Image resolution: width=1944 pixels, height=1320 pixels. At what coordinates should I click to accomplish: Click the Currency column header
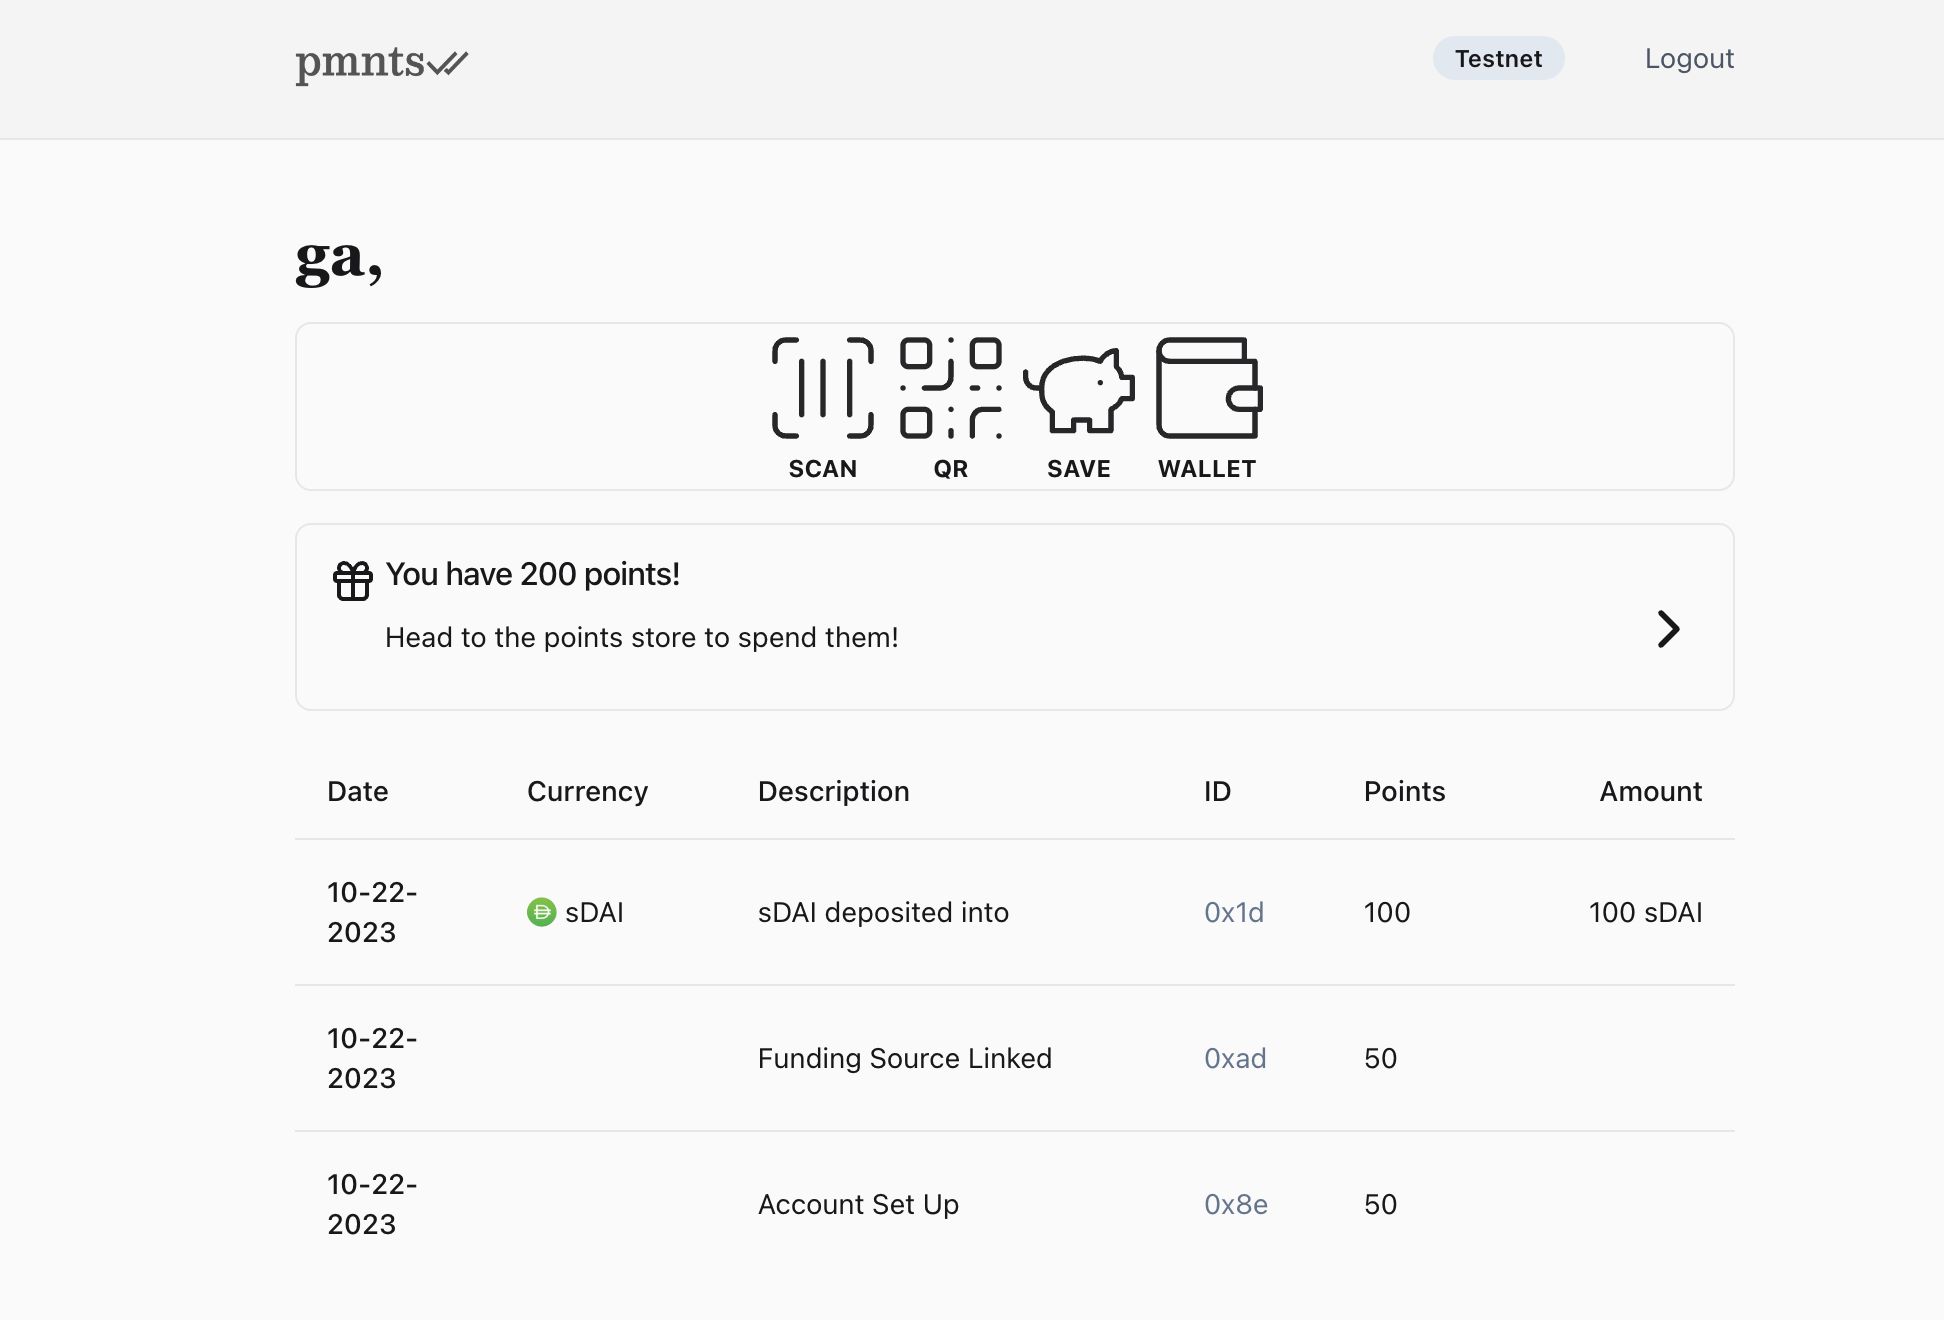click(587, 791)
